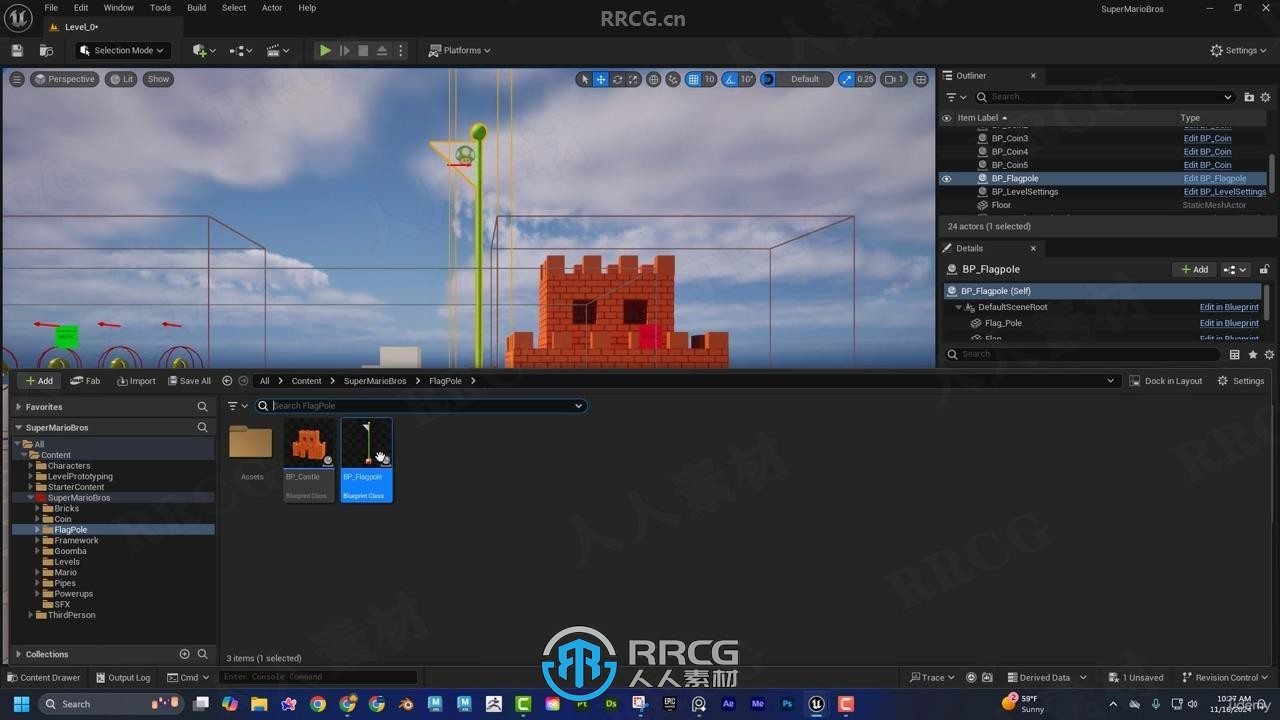Screen dimensions: 1280x720
Task: Click the Fab button
Action: point(85,381)
